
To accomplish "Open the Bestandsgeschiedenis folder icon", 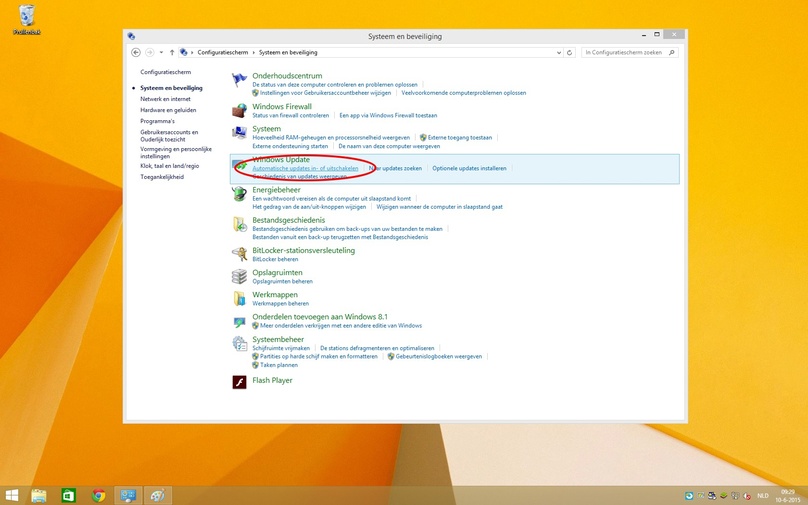I will (x=239, y=224).
